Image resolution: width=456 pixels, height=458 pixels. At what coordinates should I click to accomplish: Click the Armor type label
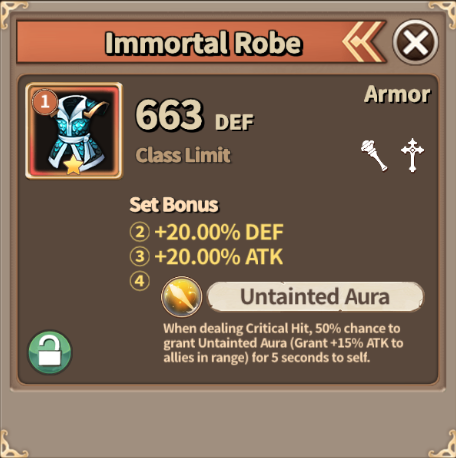(397, 95)
